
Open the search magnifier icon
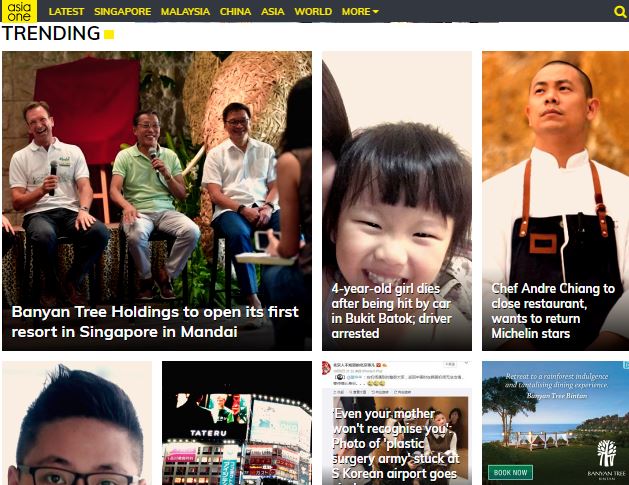coord(620,12)
